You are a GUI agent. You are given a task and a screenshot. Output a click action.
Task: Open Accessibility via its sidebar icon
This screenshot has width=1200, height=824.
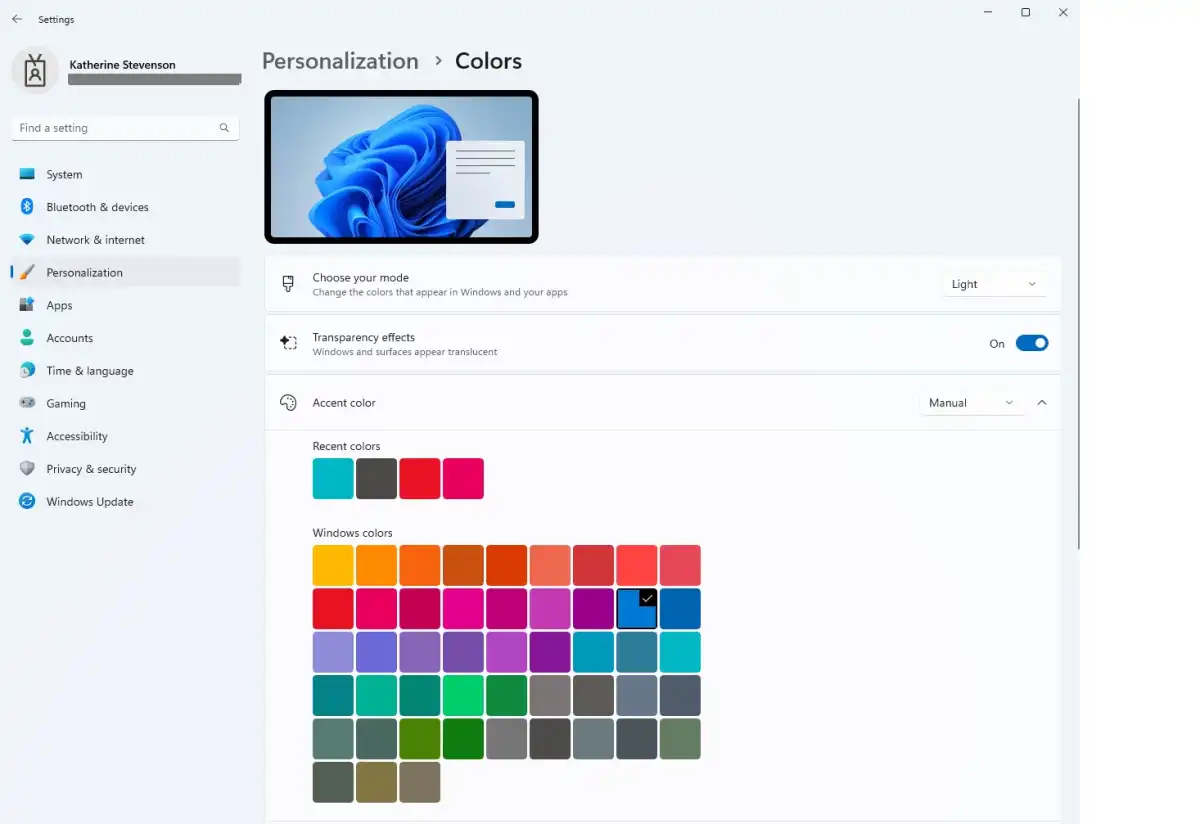tap(27, 436)
